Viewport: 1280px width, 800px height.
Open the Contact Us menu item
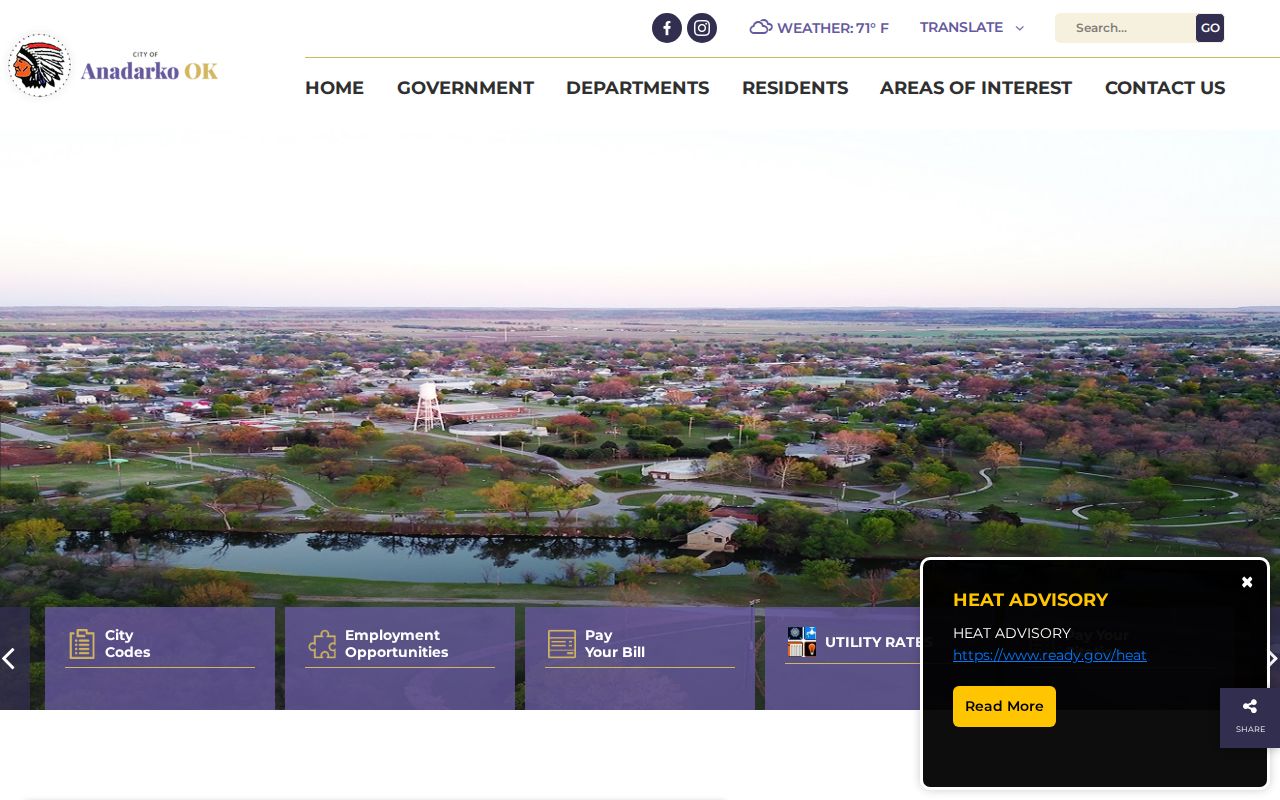point(1165,88)
